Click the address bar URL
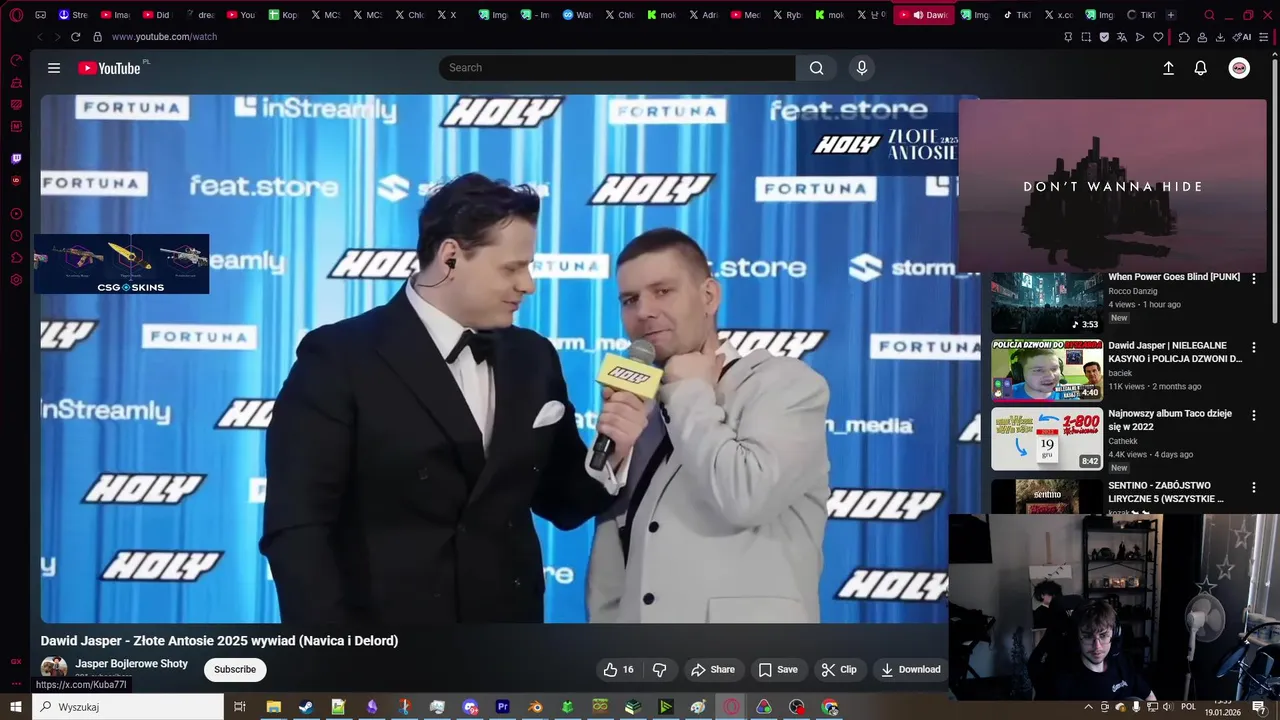The image size is (1280, 720). pyautogui.click(x=164, y=37)
